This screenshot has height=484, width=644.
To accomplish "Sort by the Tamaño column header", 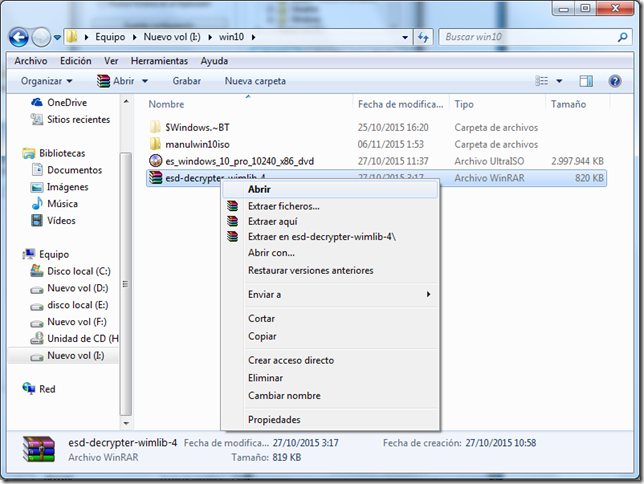I will coord(568,104).
